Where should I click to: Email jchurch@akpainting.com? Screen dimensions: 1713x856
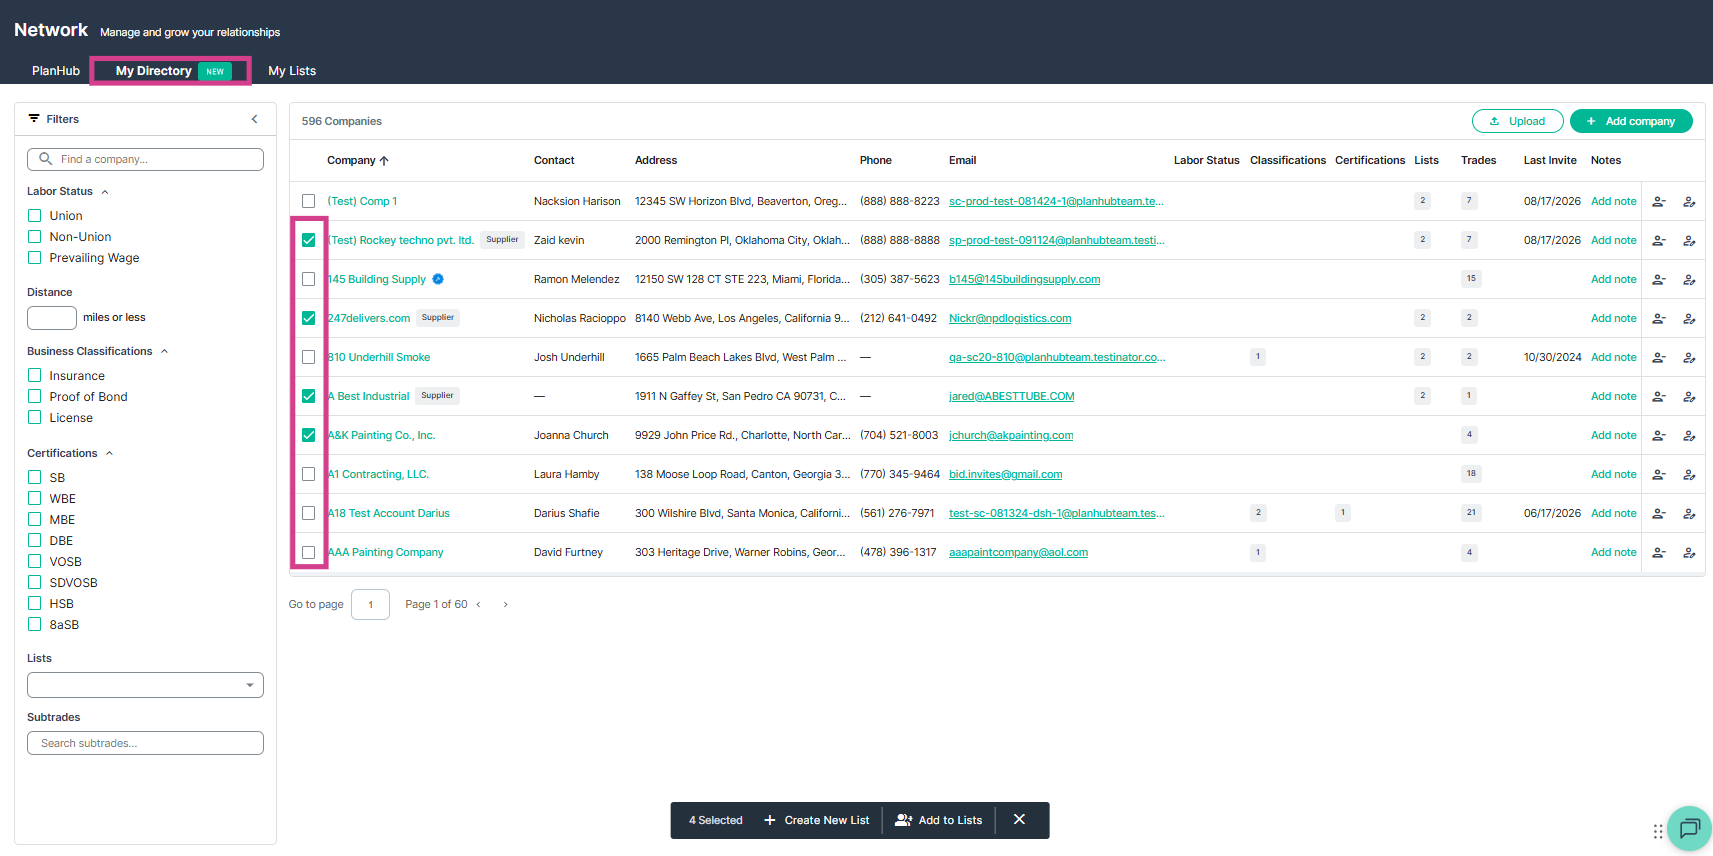pyautogui.click(x=1011, y=436)
